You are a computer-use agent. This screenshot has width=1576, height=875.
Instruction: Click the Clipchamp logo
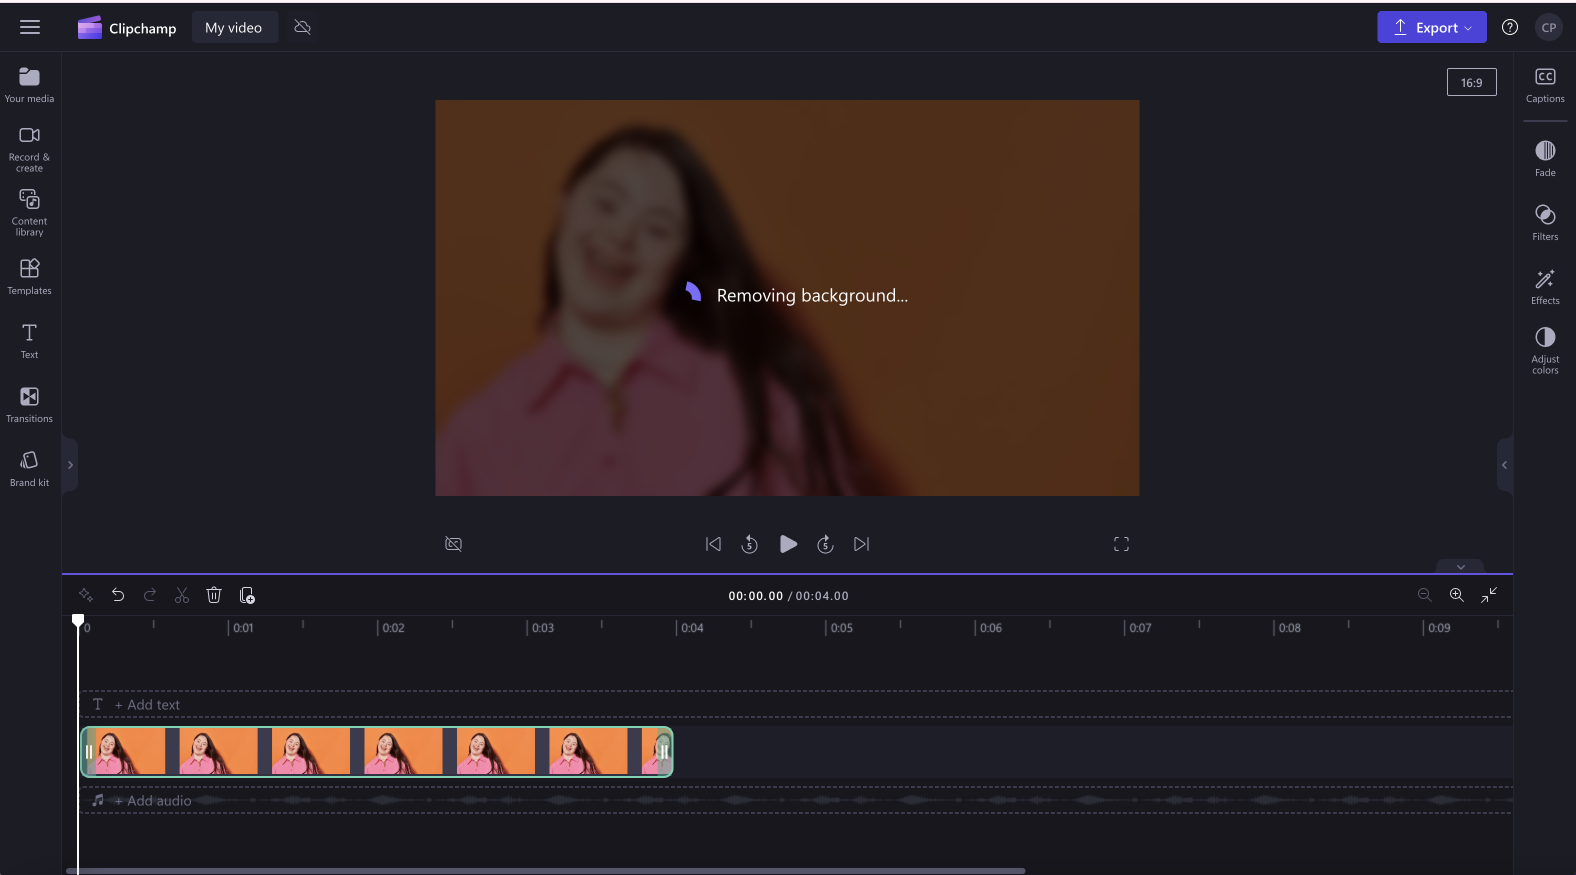pos(127,28)
